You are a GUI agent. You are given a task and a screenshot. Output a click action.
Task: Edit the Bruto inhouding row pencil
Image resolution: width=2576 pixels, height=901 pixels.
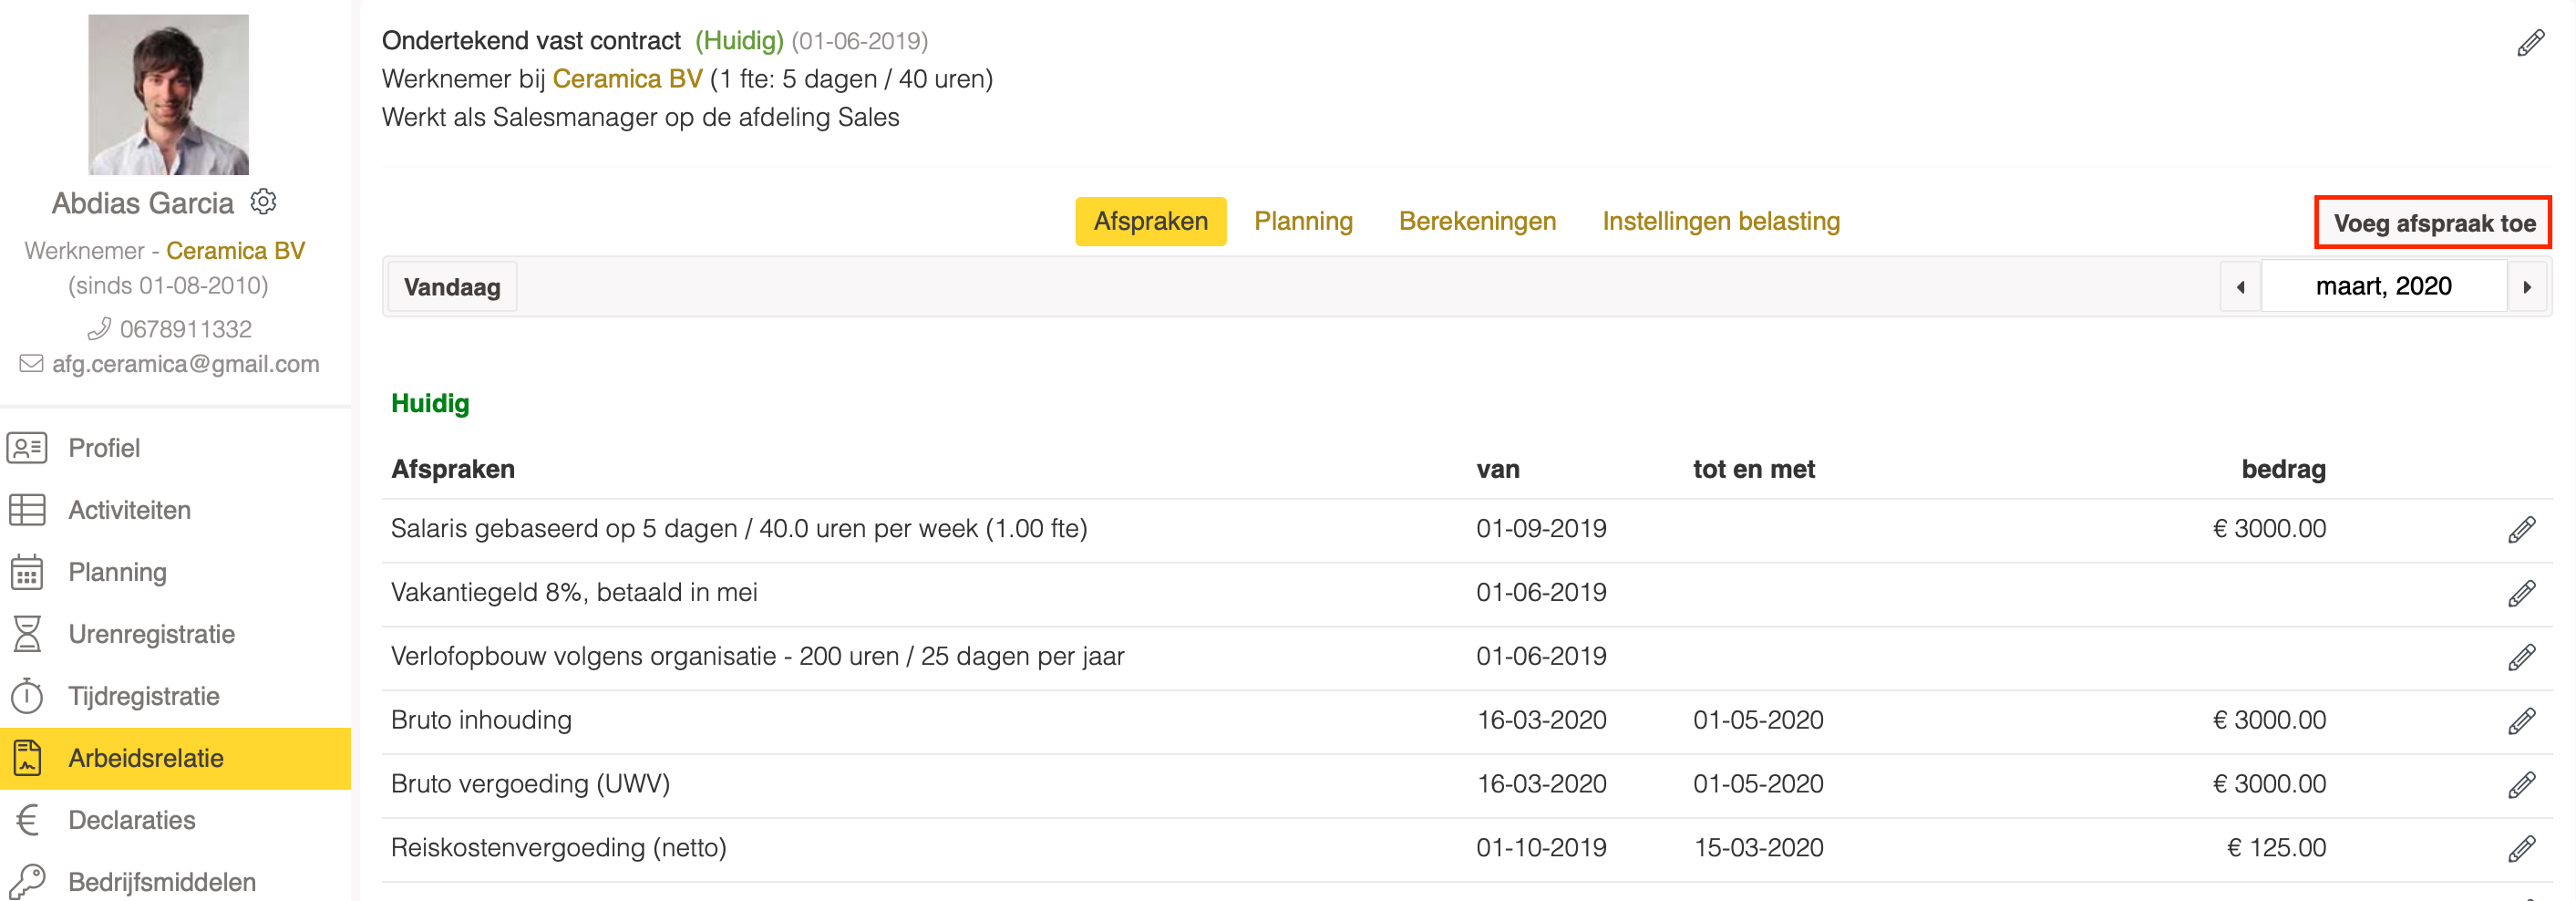[x=2521, y=721]
